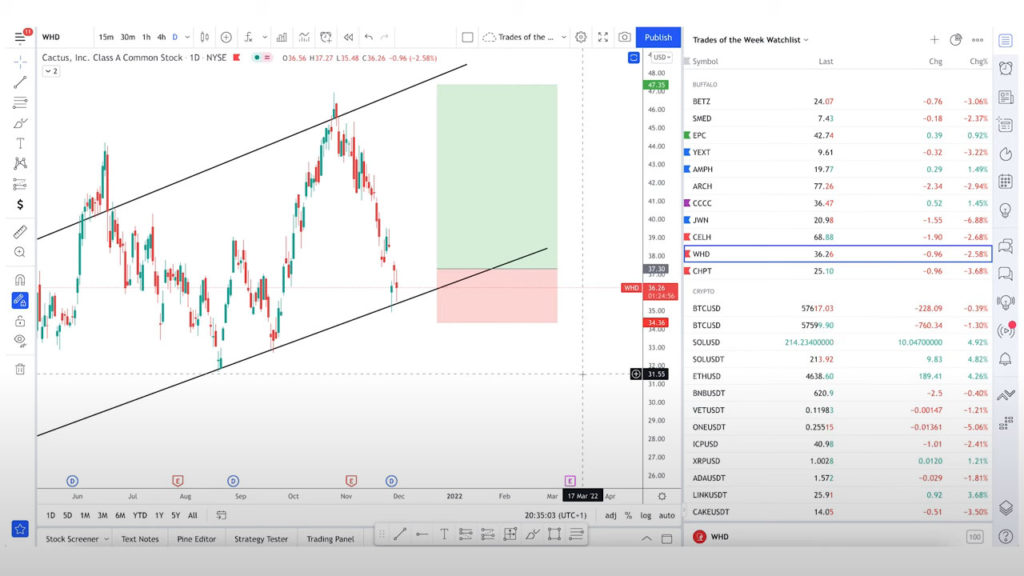Select the trend line drawing tool
The image size is (1024, 576).
20,82
